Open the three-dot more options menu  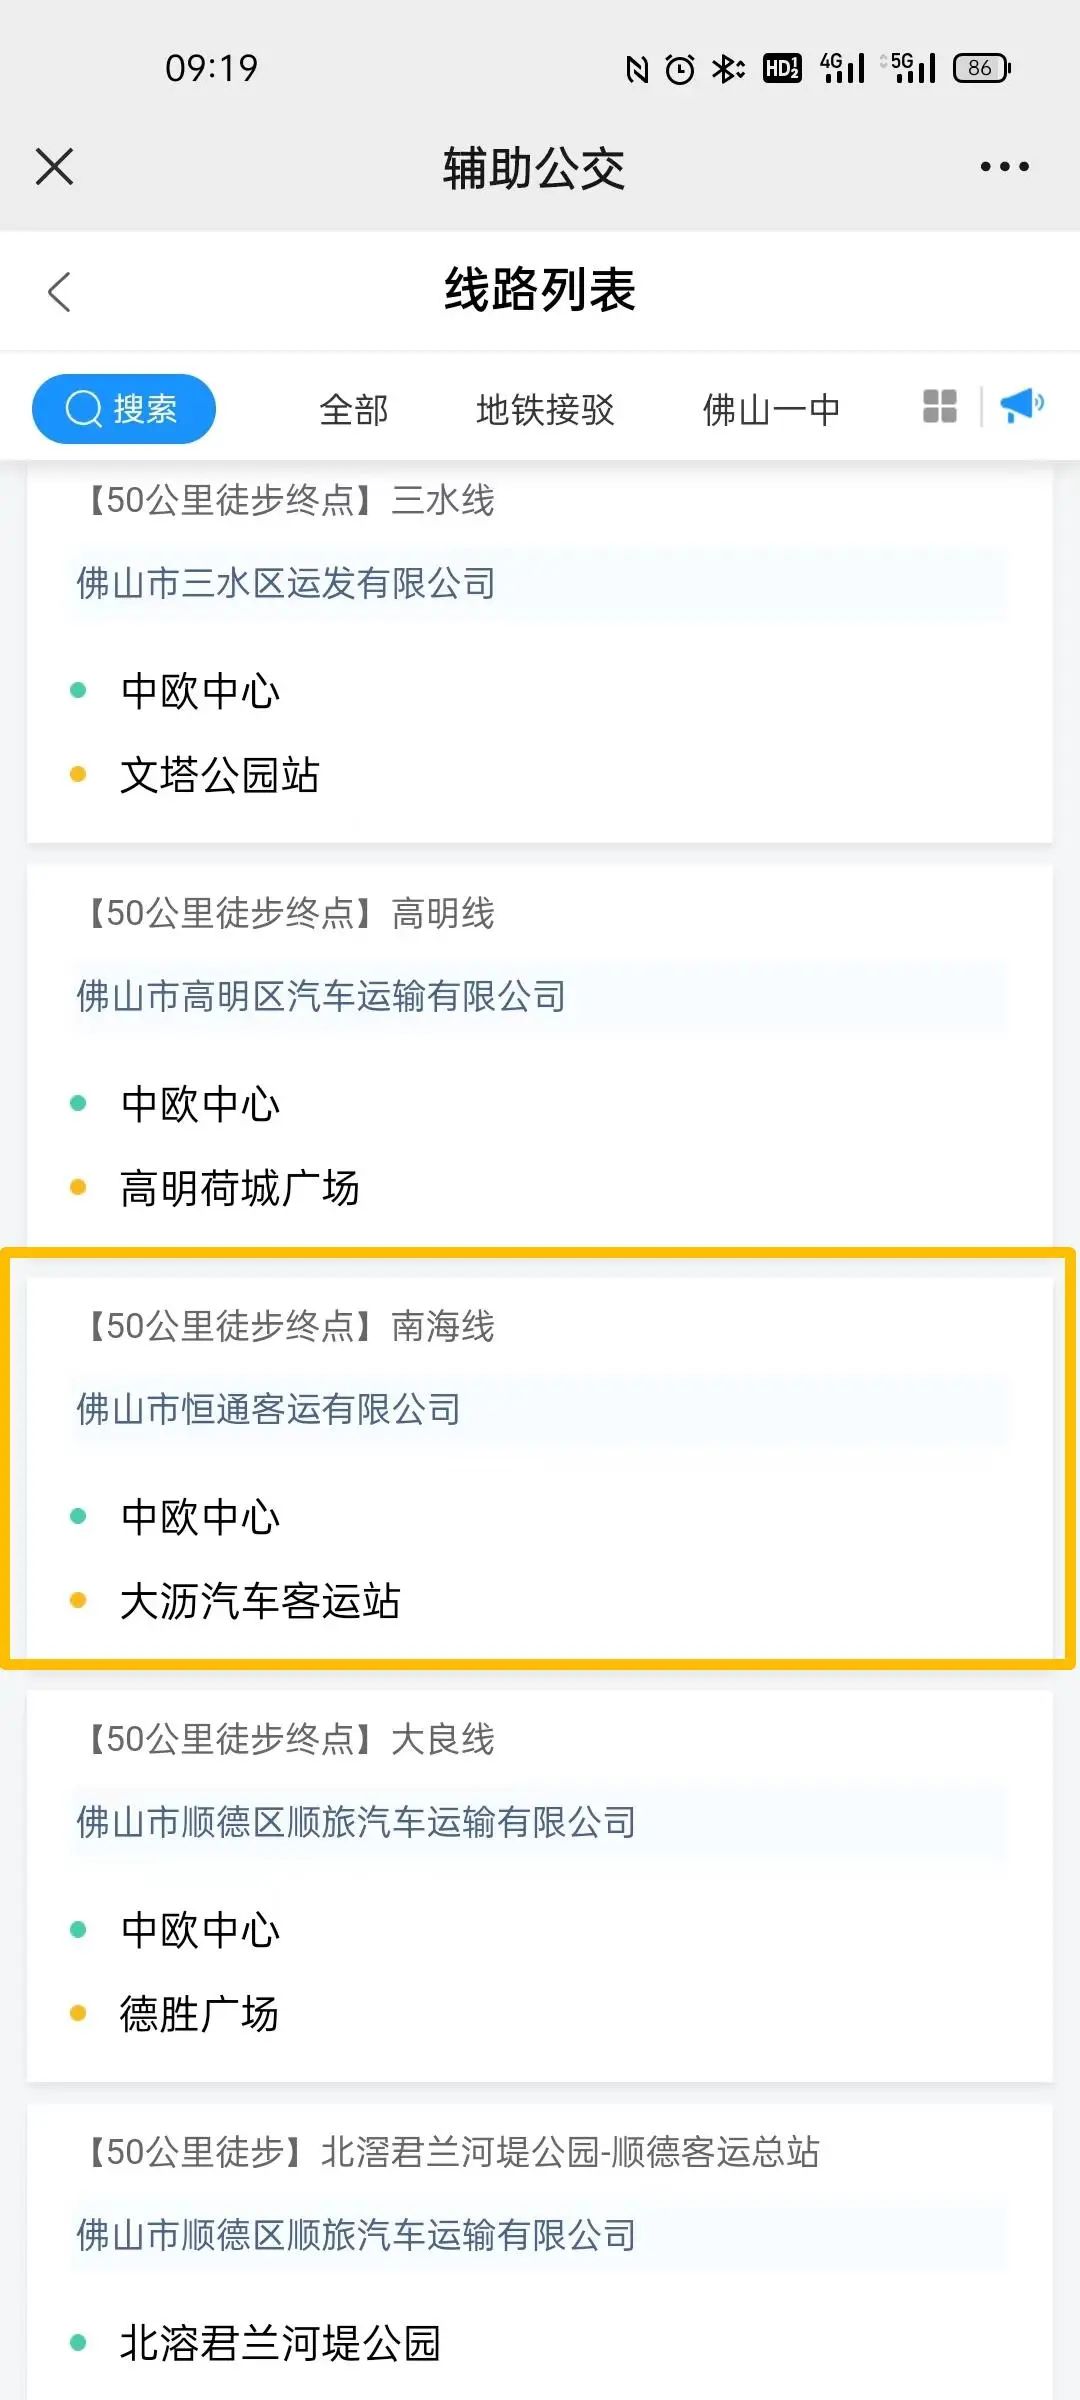[1004, 166]
